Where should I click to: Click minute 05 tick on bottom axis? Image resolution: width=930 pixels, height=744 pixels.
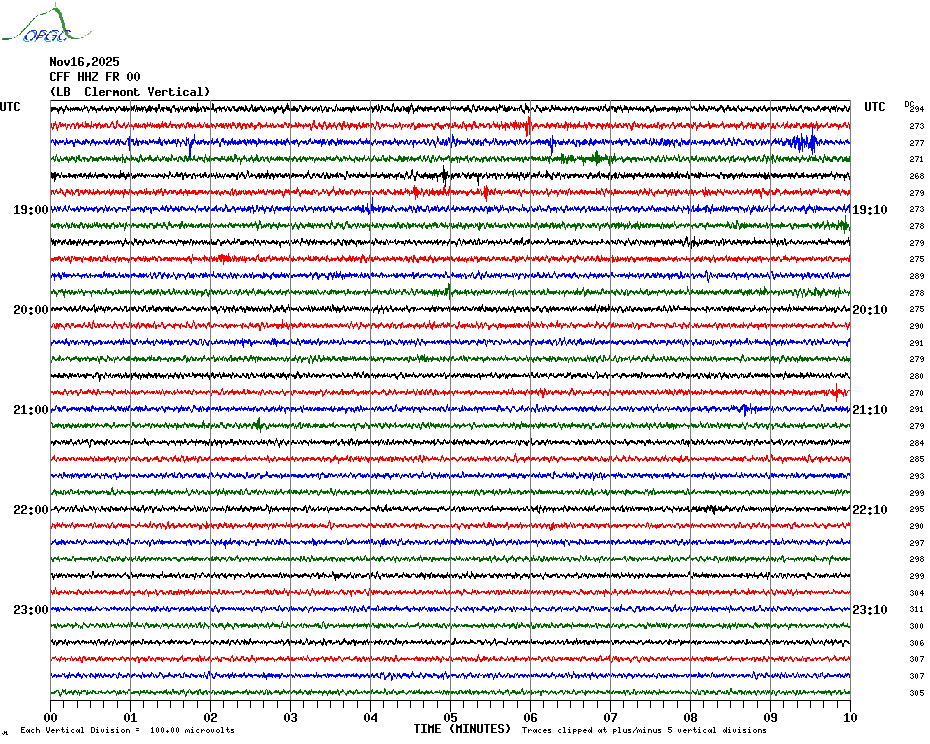click(x=450, y=717)
